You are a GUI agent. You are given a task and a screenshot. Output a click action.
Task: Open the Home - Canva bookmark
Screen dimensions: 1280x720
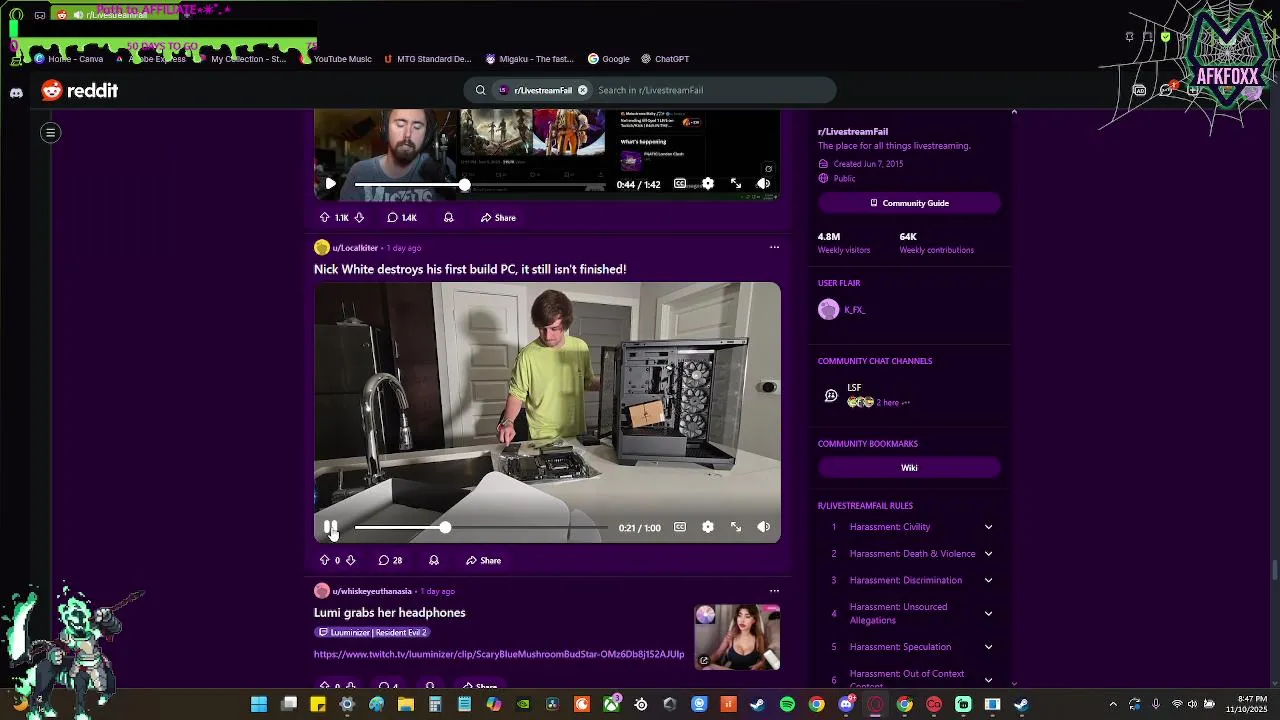pyautogui.click(x=69, y=59)
